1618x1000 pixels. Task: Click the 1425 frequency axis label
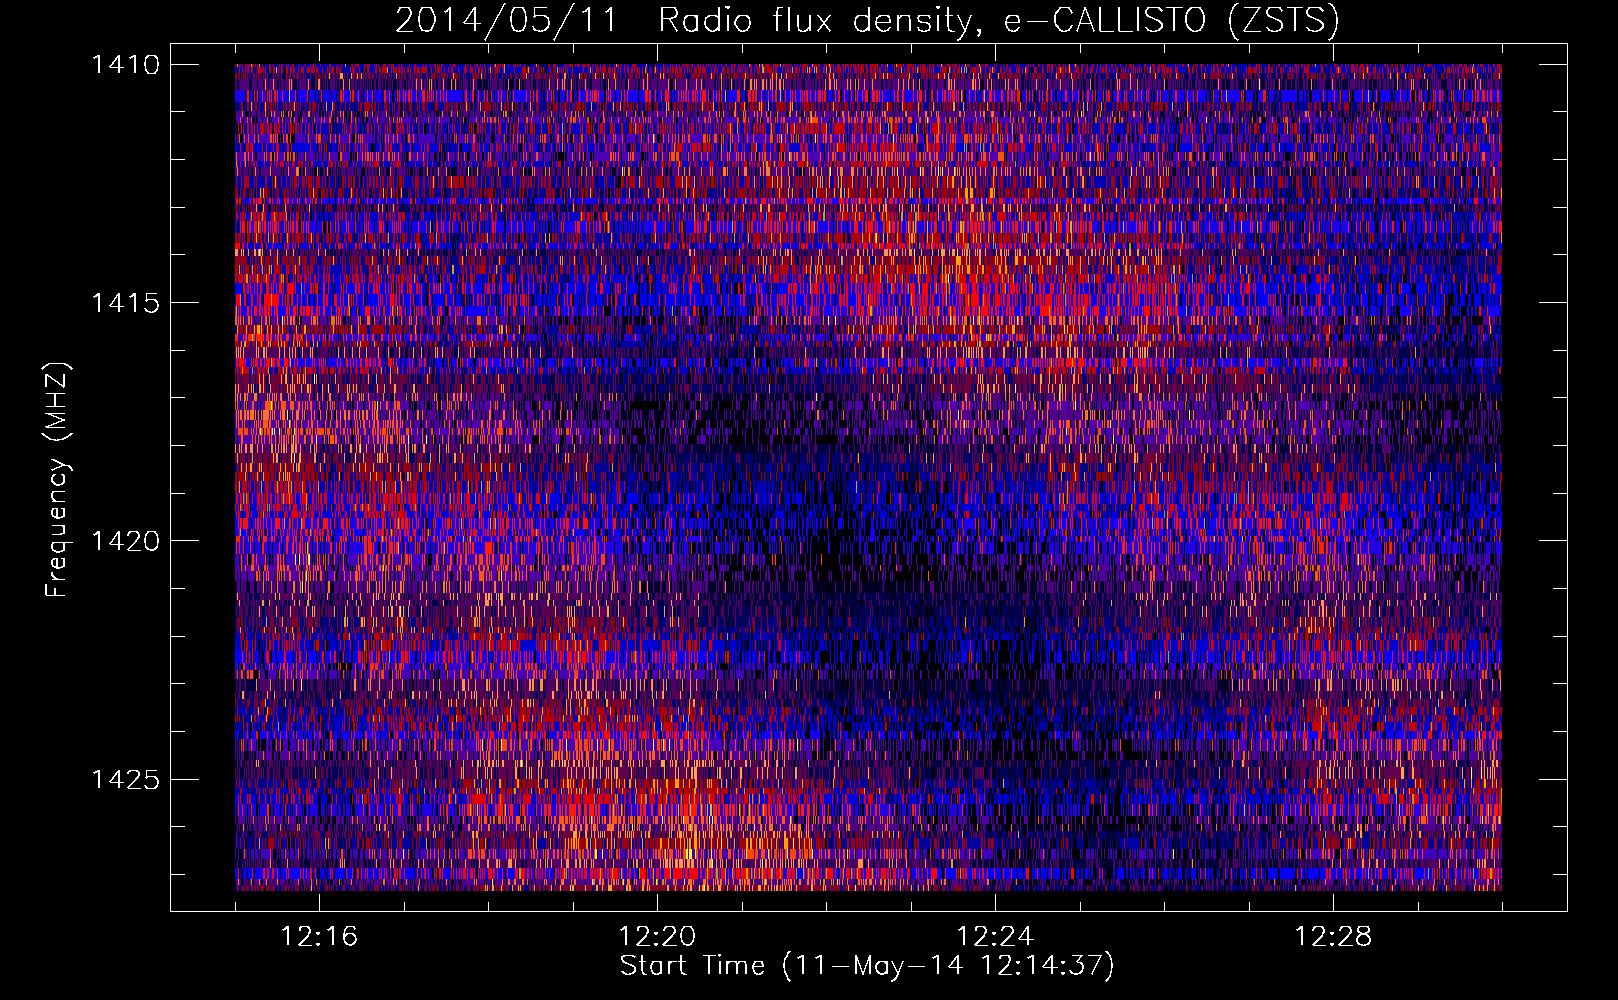[125, 779]
